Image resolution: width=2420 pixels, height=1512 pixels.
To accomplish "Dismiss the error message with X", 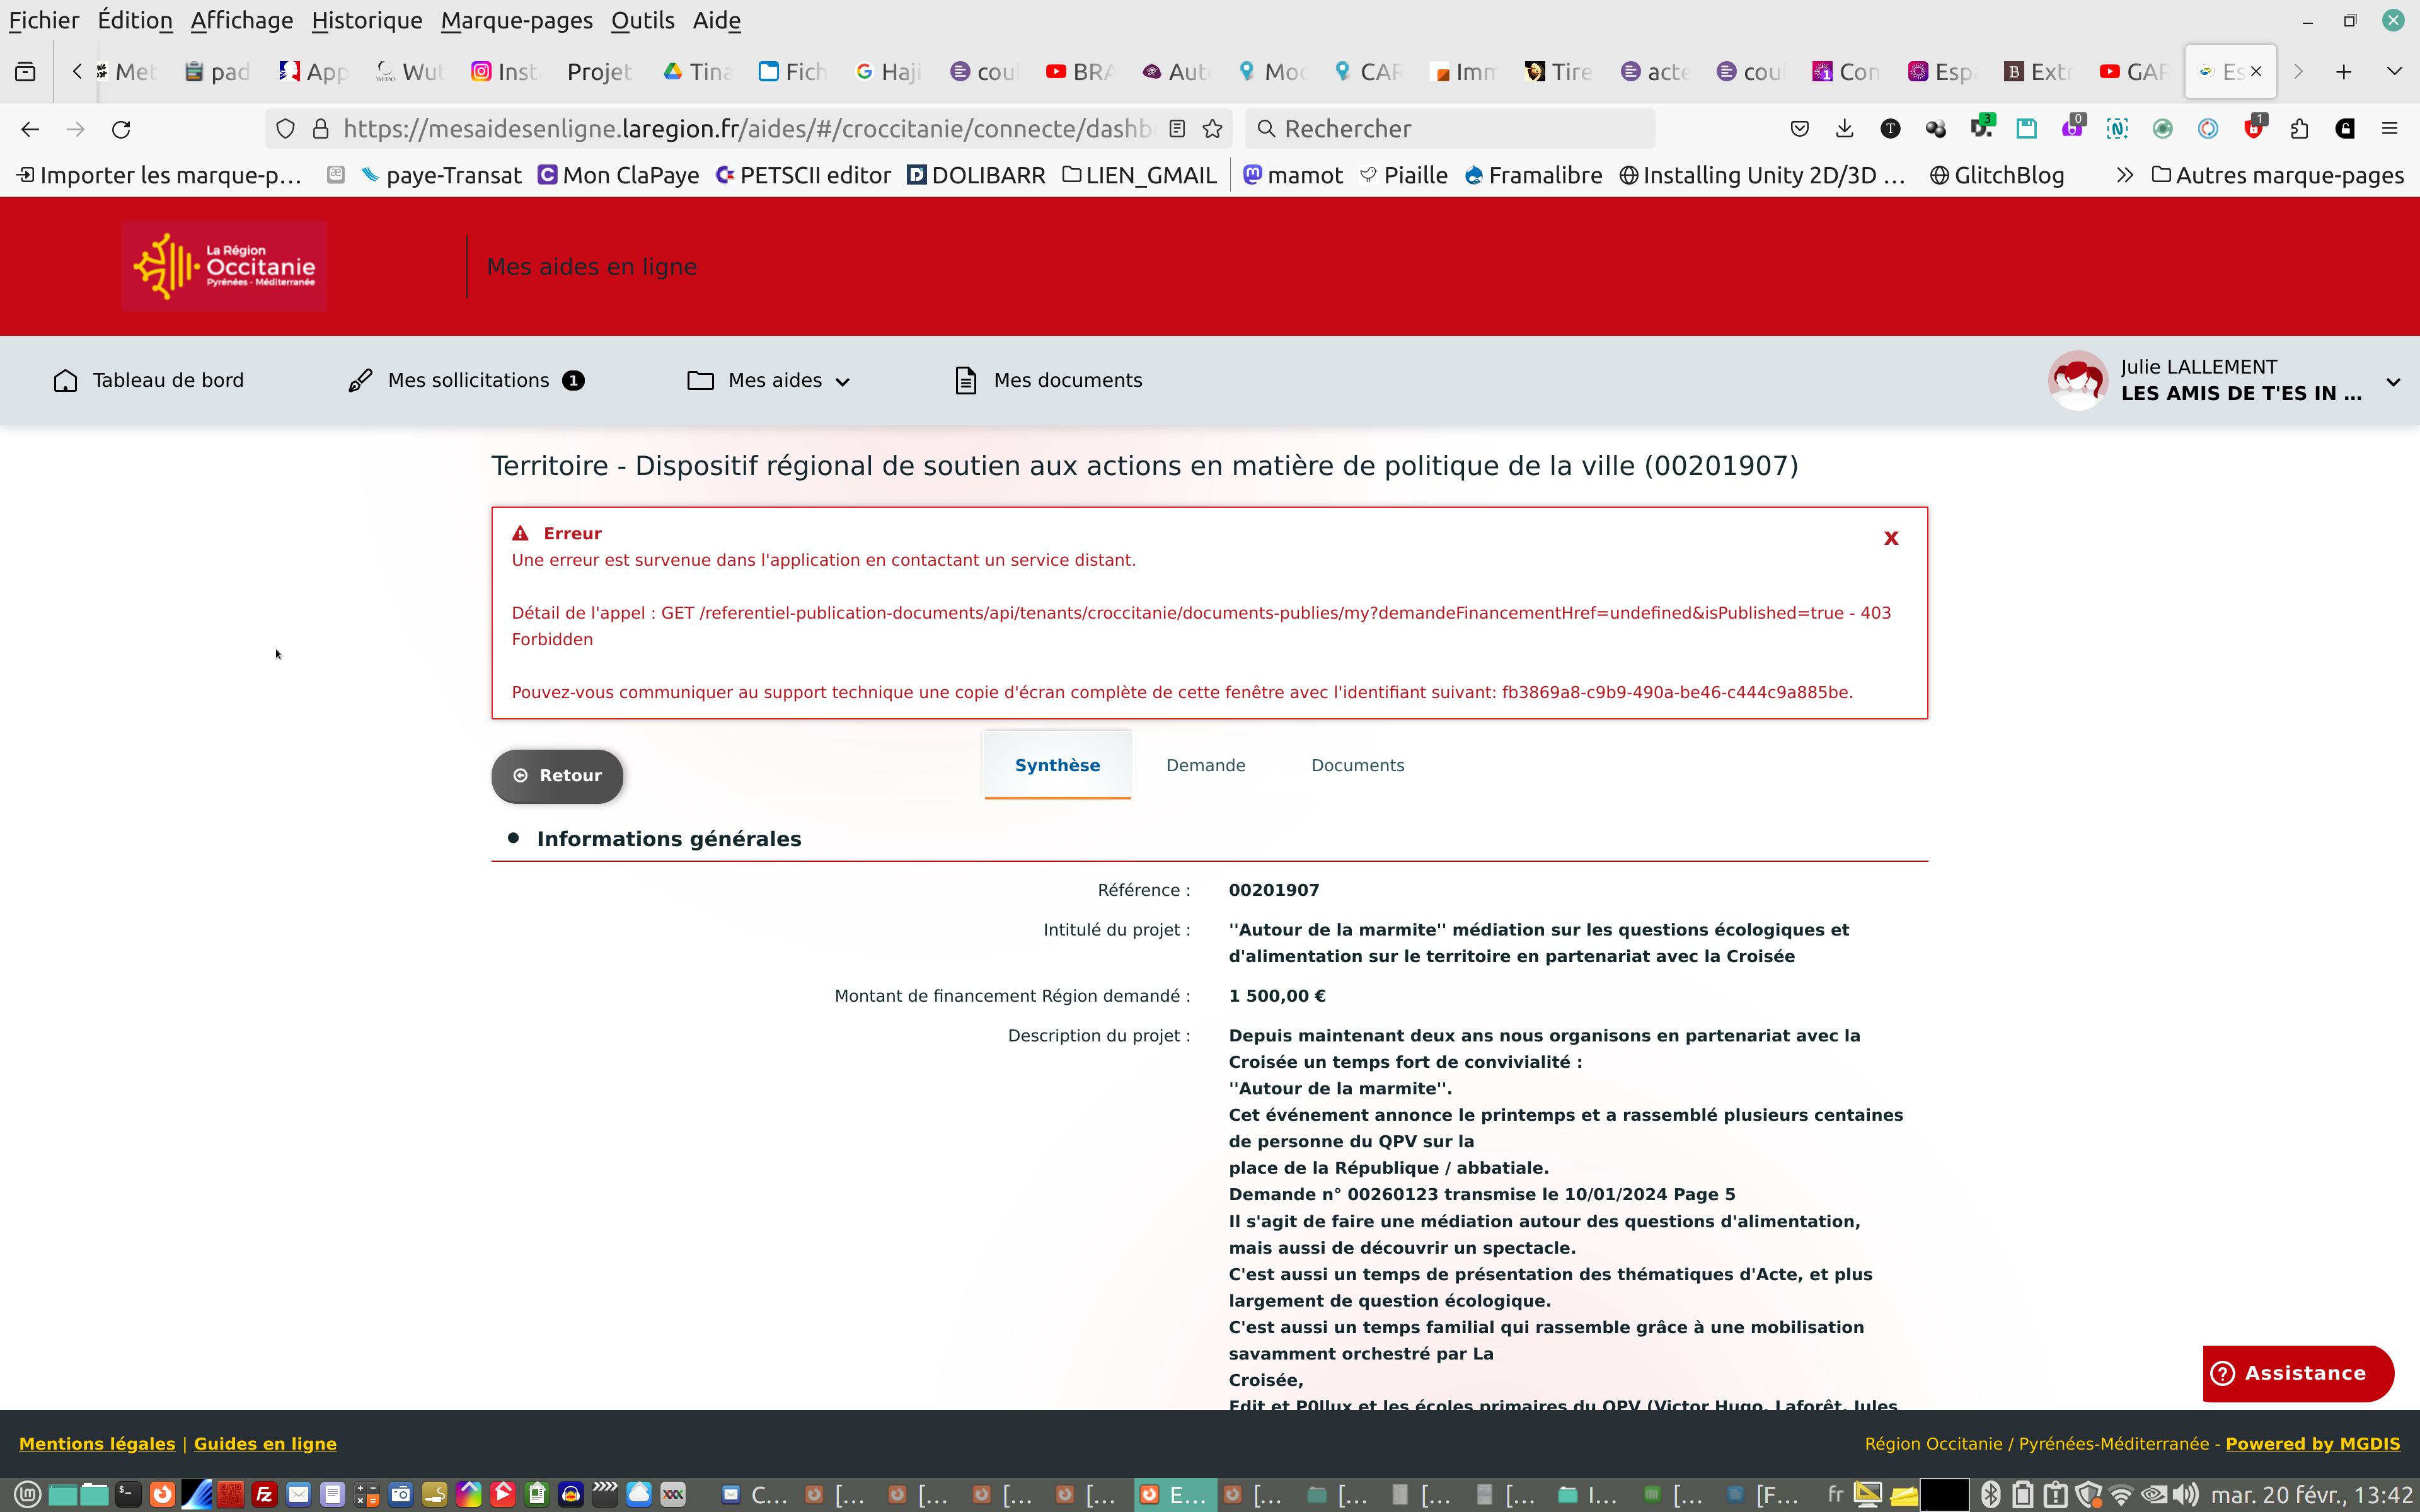I will point(1890,538).
